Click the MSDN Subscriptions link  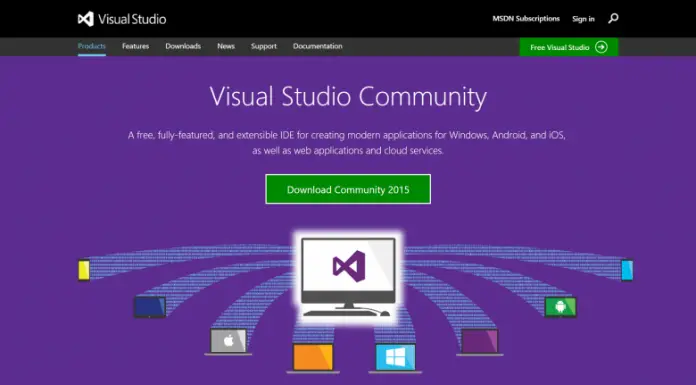point(526,19)
